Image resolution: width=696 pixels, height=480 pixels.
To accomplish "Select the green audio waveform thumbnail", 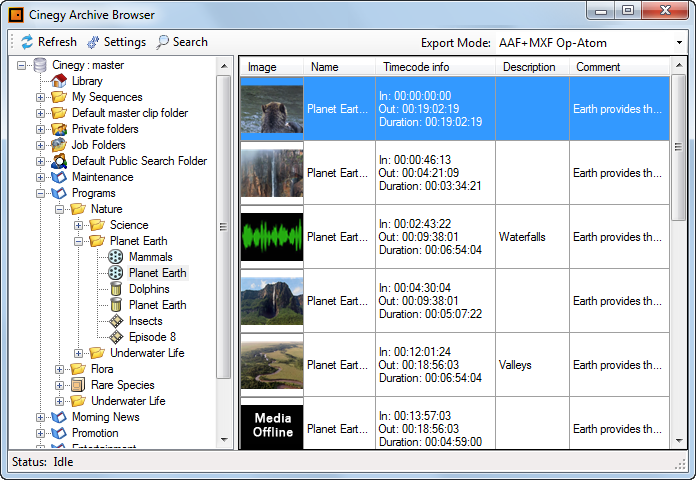I will click(272, 237).
